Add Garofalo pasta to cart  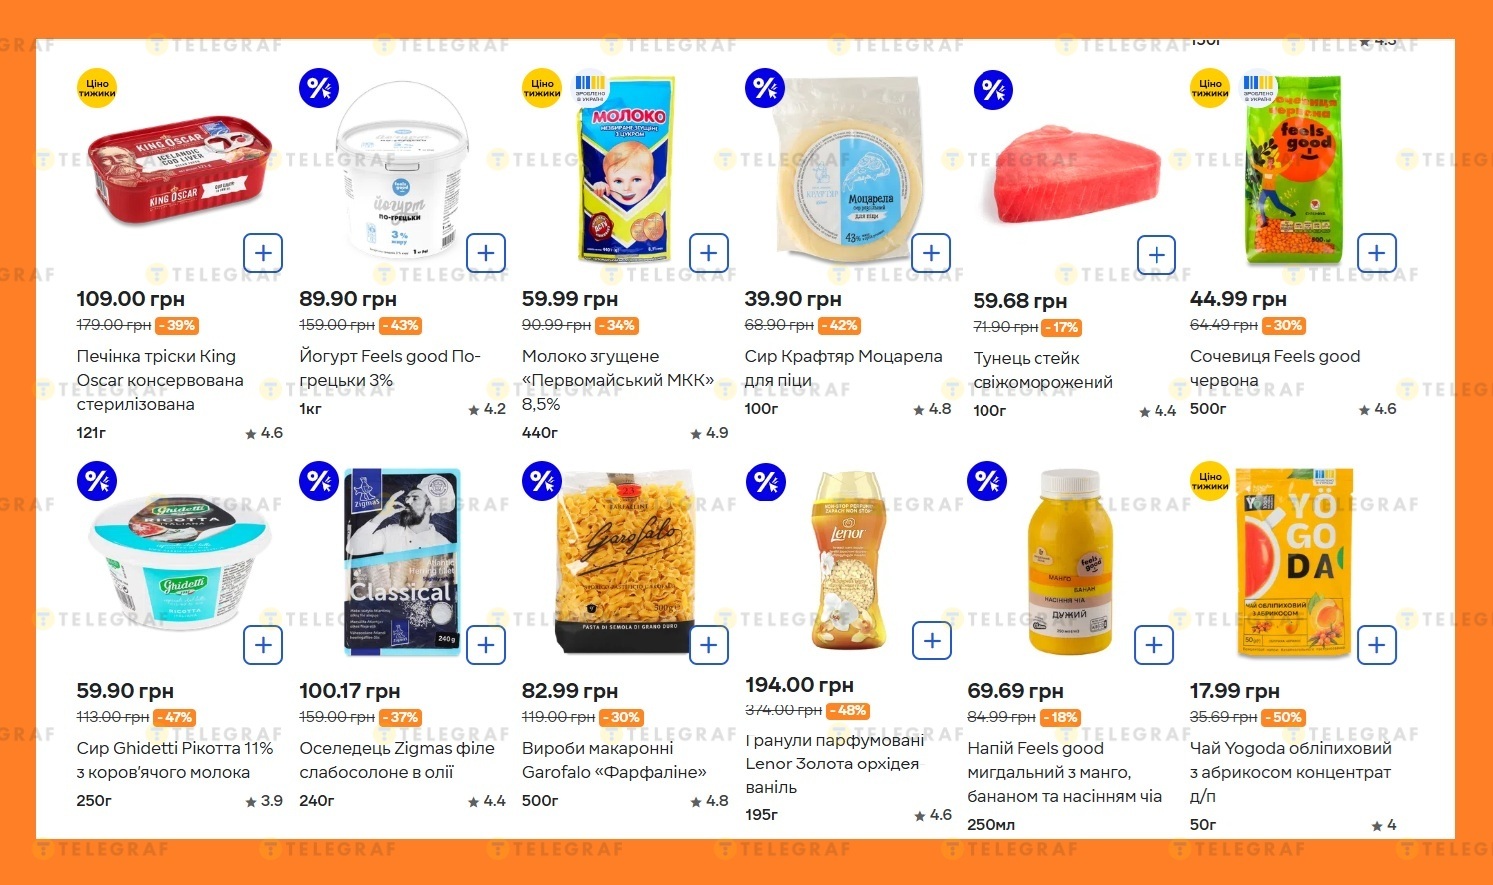[x=709, y=645]
